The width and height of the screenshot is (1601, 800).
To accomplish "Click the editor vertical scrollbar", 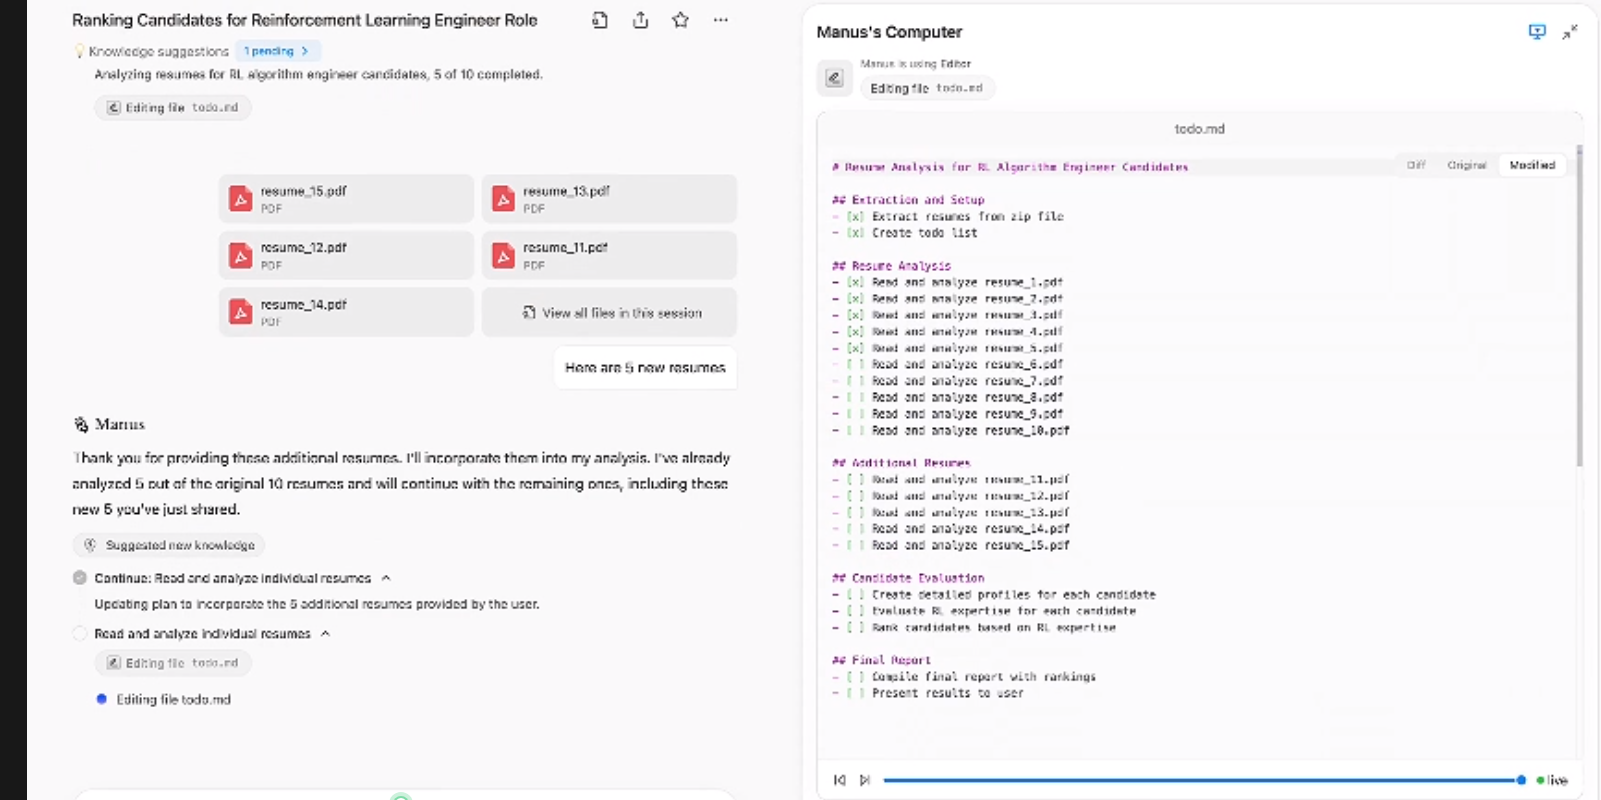I will [x=1579, y=305].
